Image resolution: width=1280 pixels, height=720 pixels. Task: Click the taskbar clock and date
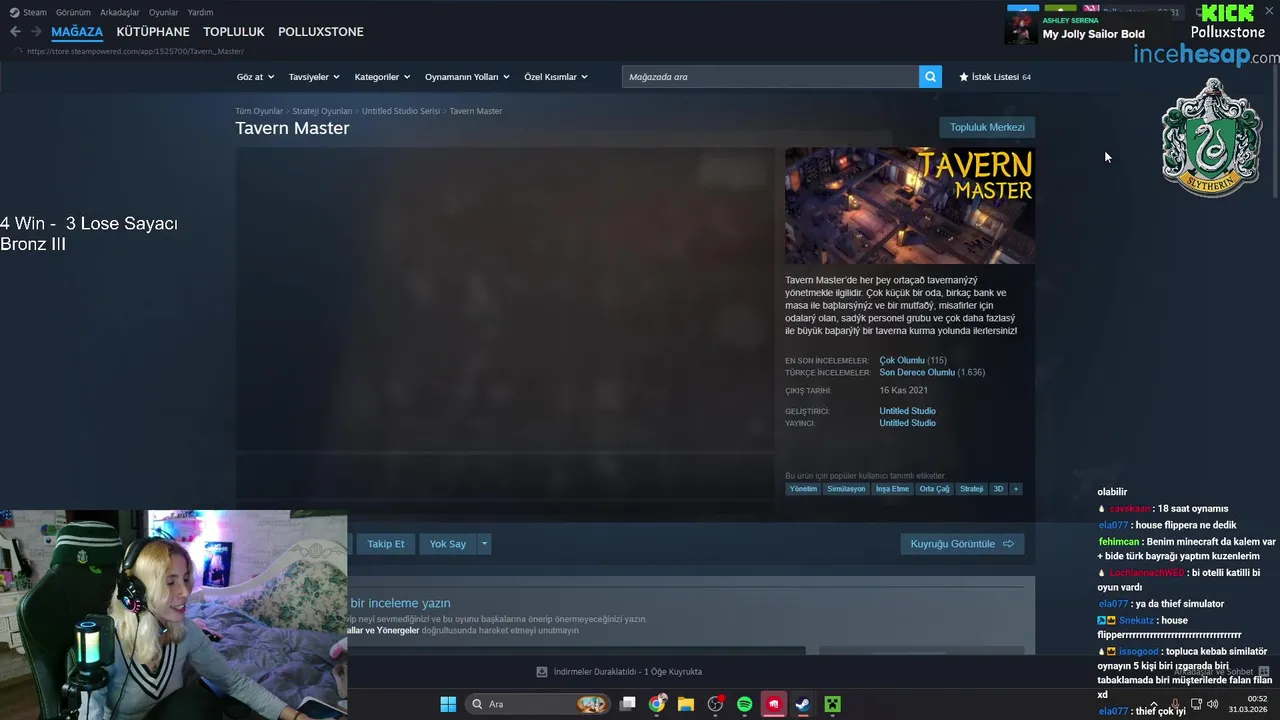click(1249, 704)
